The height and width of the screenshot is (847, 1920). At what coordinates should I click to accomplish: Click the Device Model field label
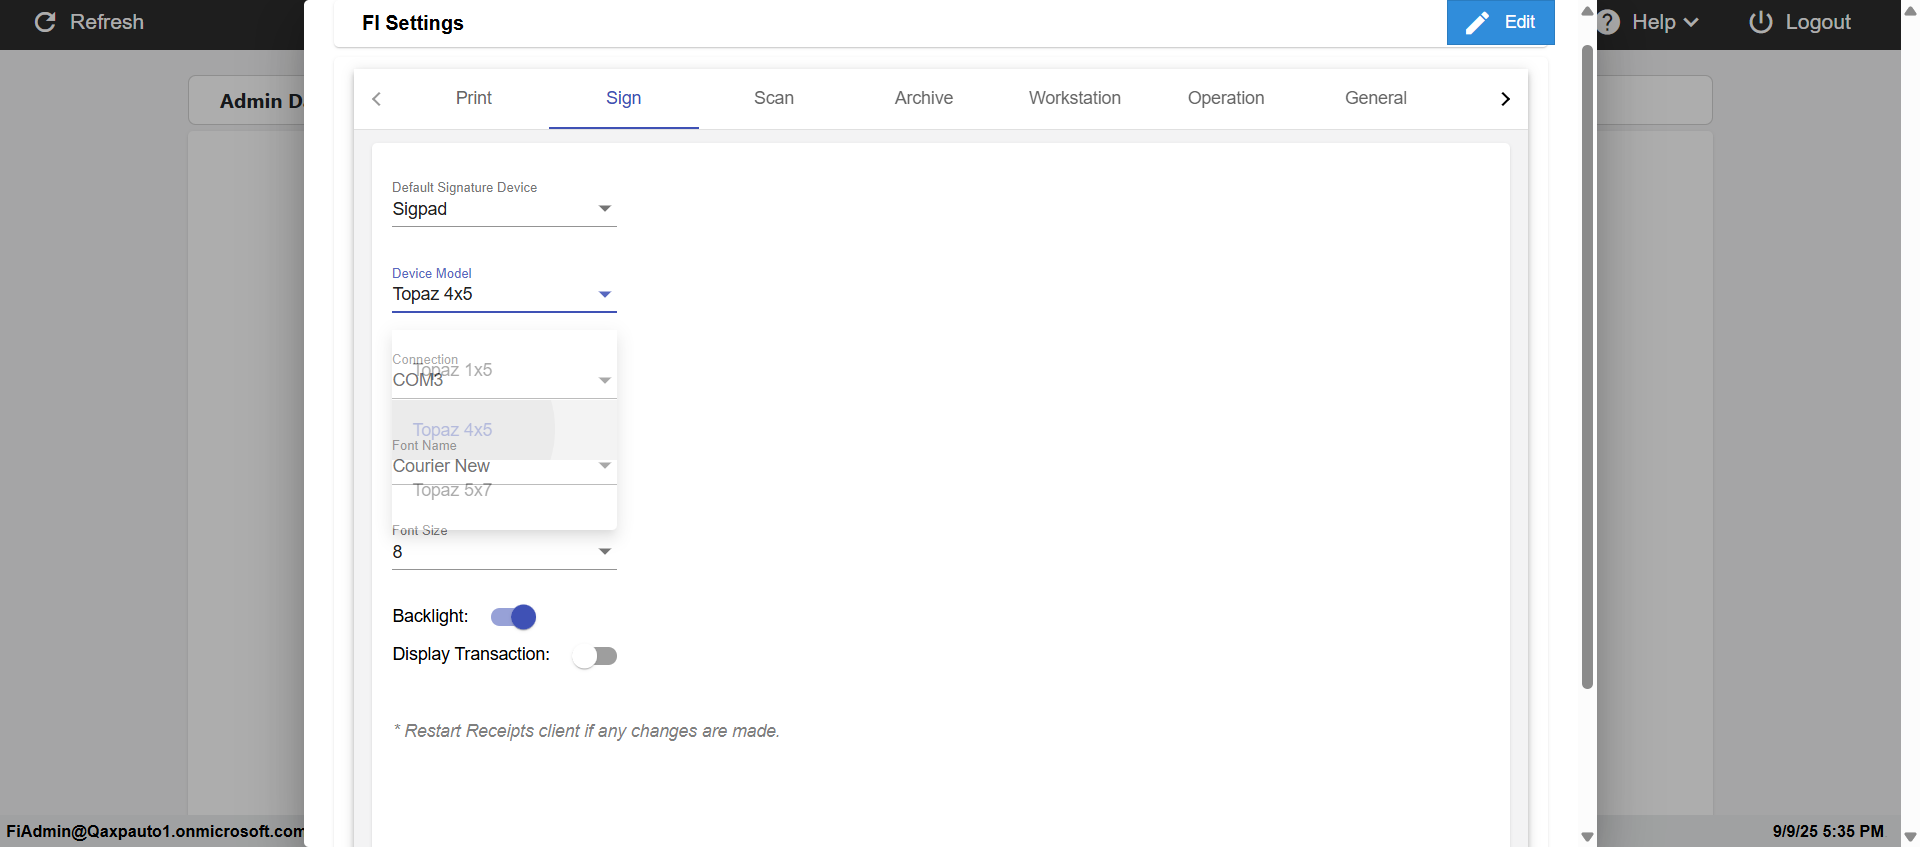point(432,273)
